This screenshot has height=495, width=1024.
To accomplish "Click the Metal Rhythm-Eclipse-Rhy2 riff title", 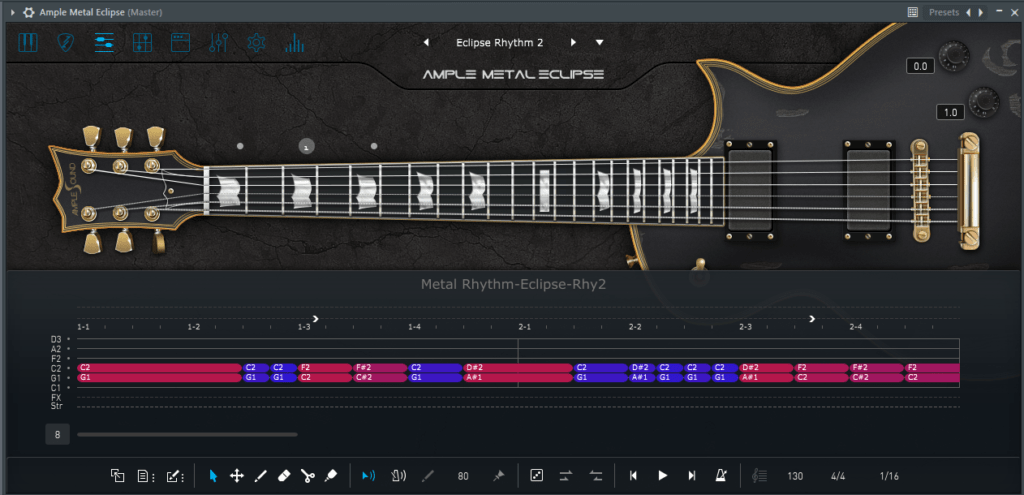I will 514,285.
